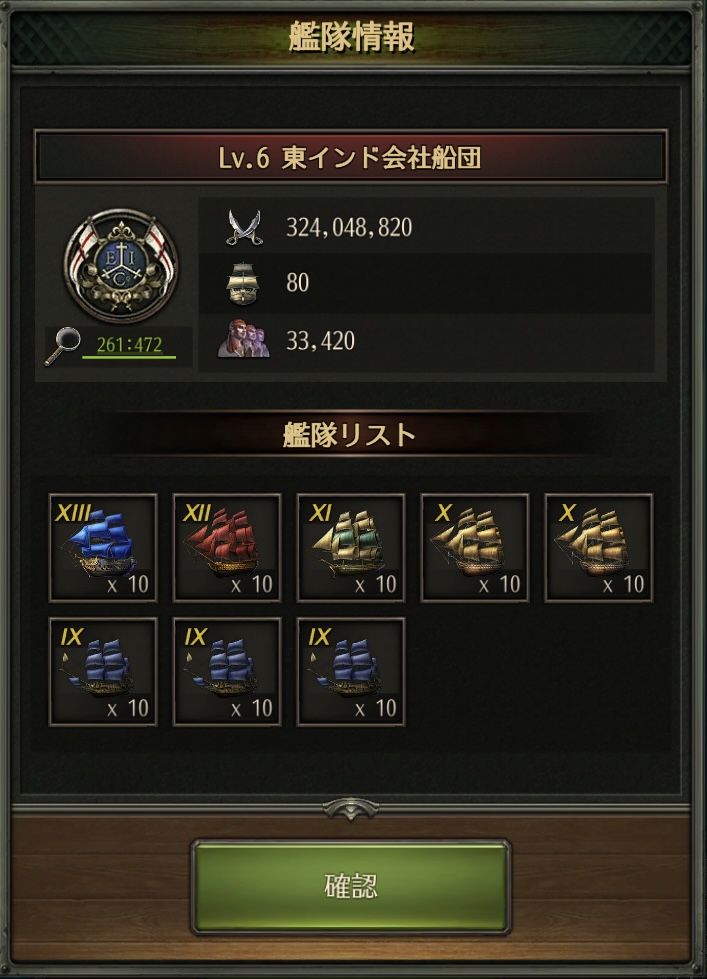Click the 艦隊情報 window title
This screenshot has height=979, width=707.
[352, 37]
